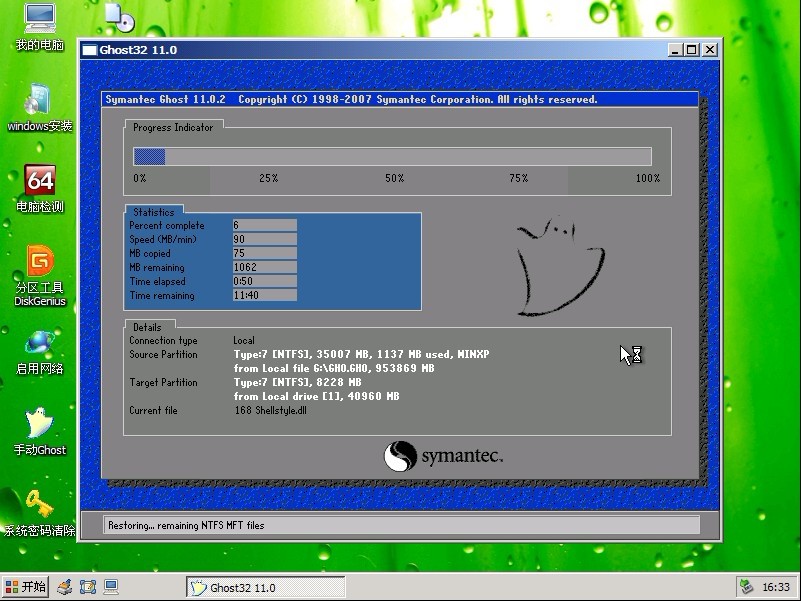Select the Ghost32 11.0 taskbar button

coord(265,587)
